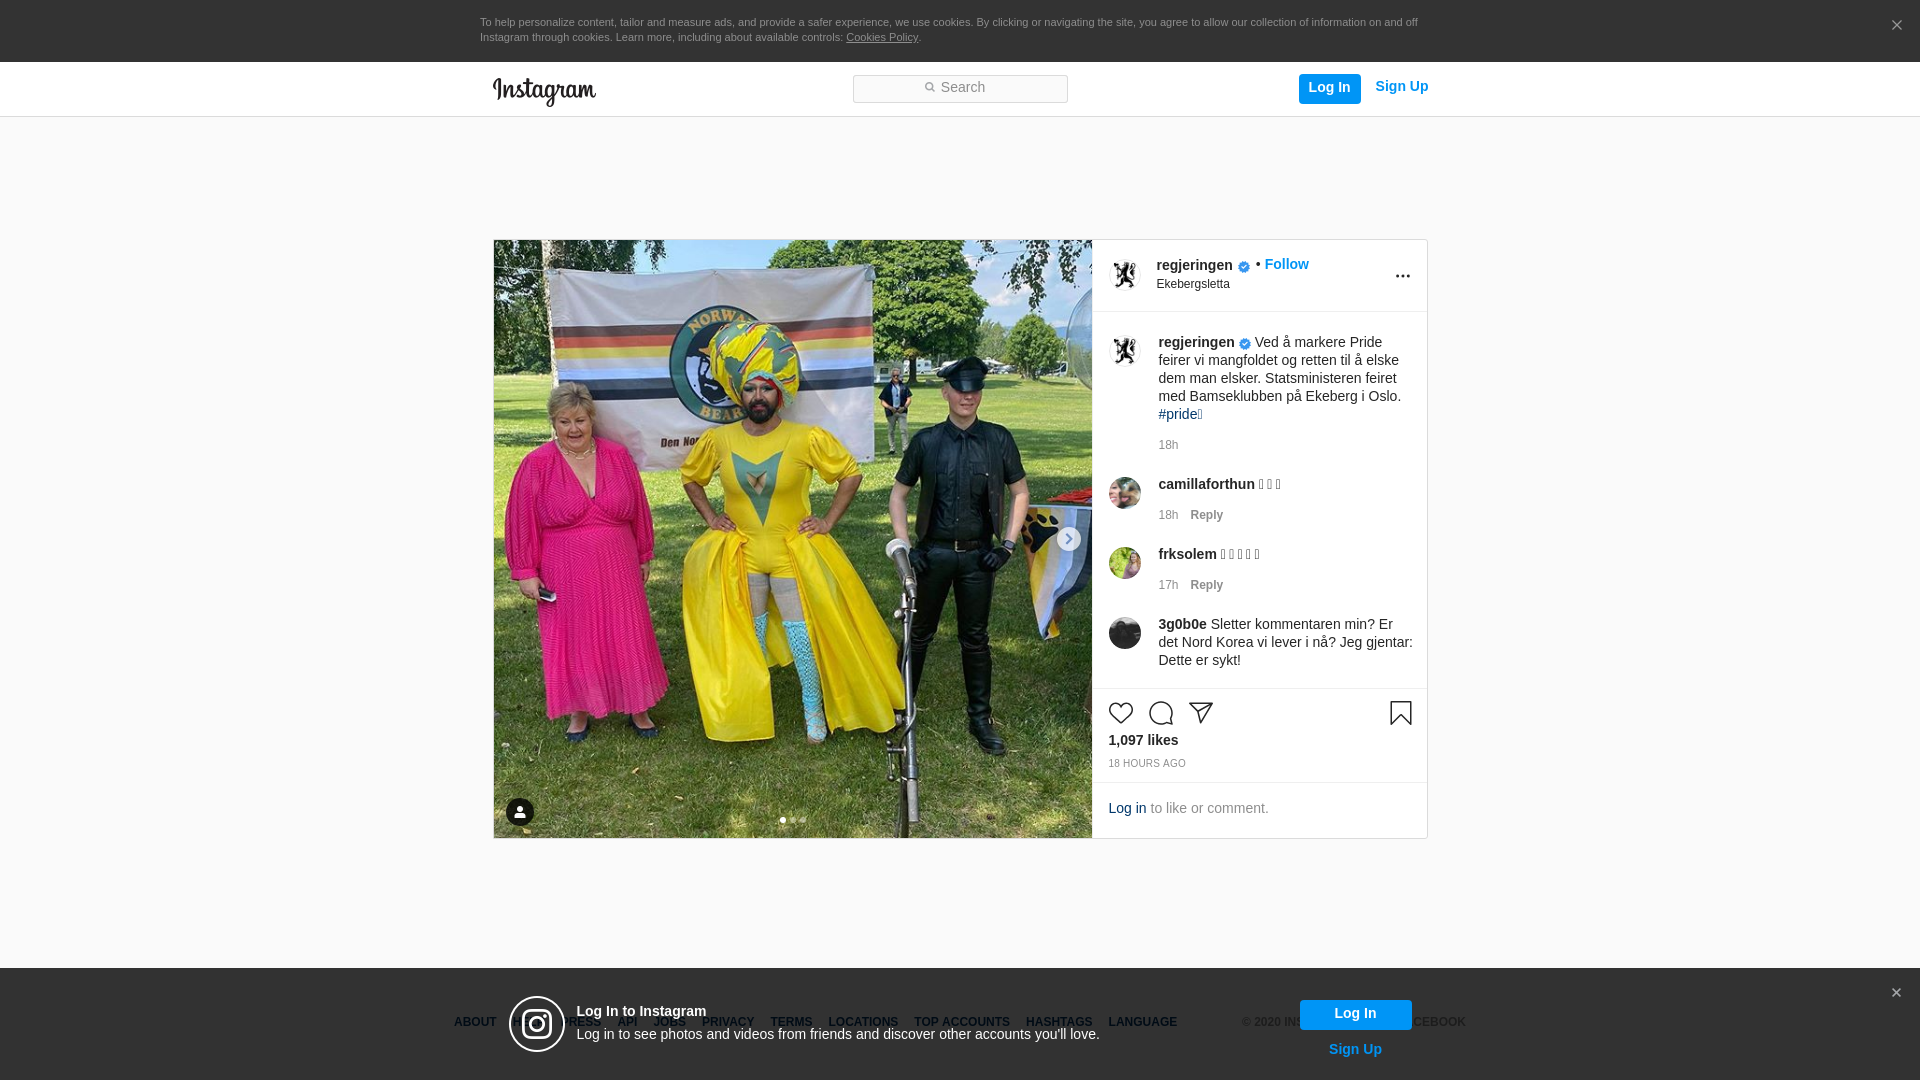The height and width of the screenshot is (1080, 1920).
Task: Open TOP ACCOUNTS footer menu item
Action: click(x=961, y=1022)
